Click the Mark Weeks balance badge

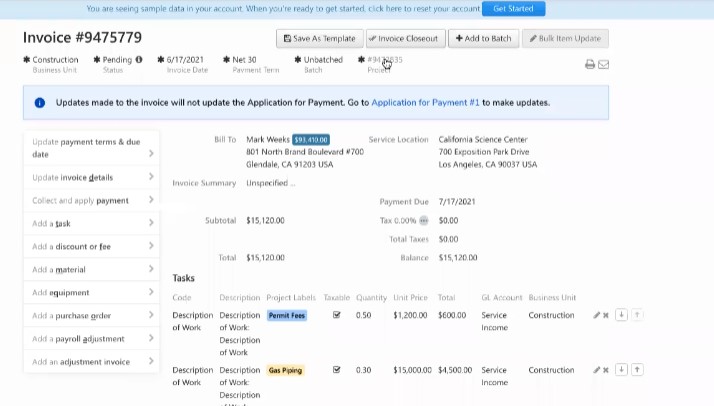pyautogui.click(x=311, y=140)
